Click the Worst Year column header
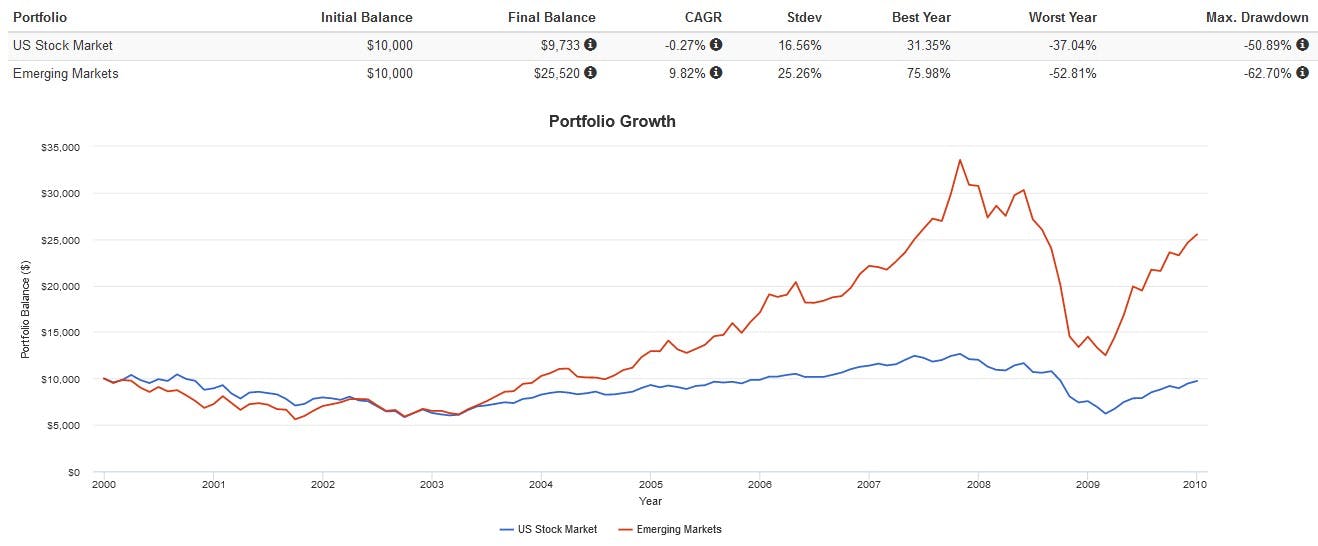This screenshot has width=1318, height=546. coord(1062,17)
